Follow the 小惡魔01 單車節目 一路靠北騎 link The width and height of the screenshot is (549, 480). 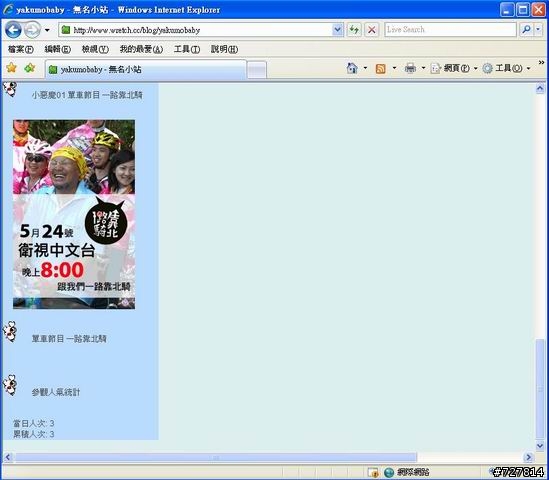pos(87,95)
